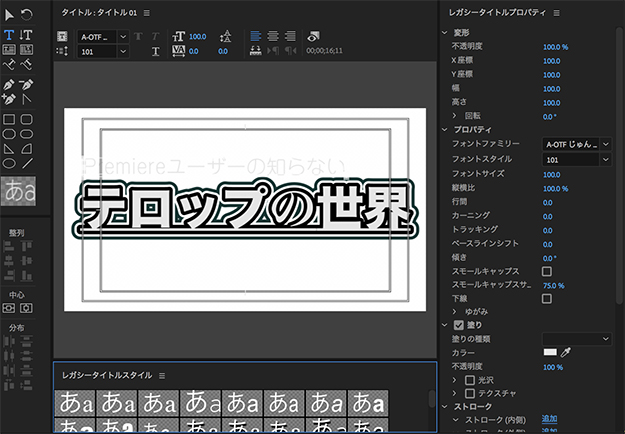This screenshot has height=434, width=625.
Task: Open the レガシータイトルスタイル panel menu
Action: click(x=161, y=375)
